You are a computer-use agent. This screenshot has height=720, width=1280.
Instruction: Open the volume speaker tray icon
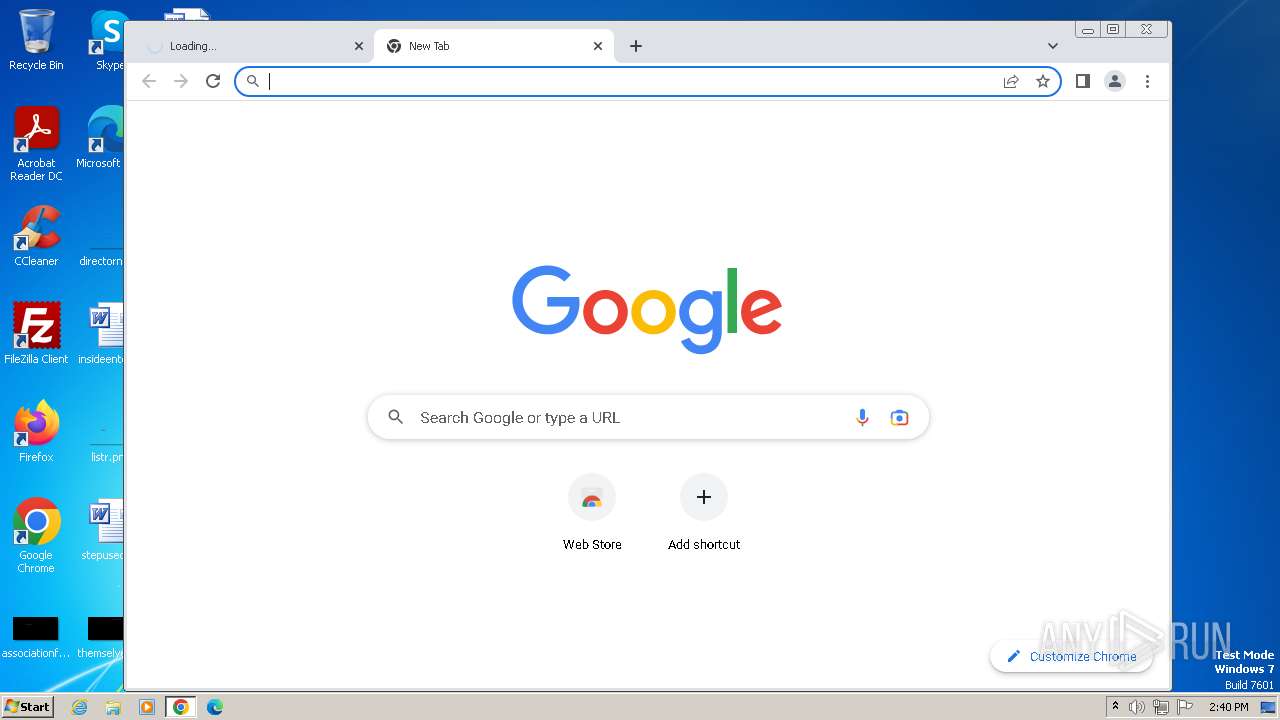coord(1137,707)
